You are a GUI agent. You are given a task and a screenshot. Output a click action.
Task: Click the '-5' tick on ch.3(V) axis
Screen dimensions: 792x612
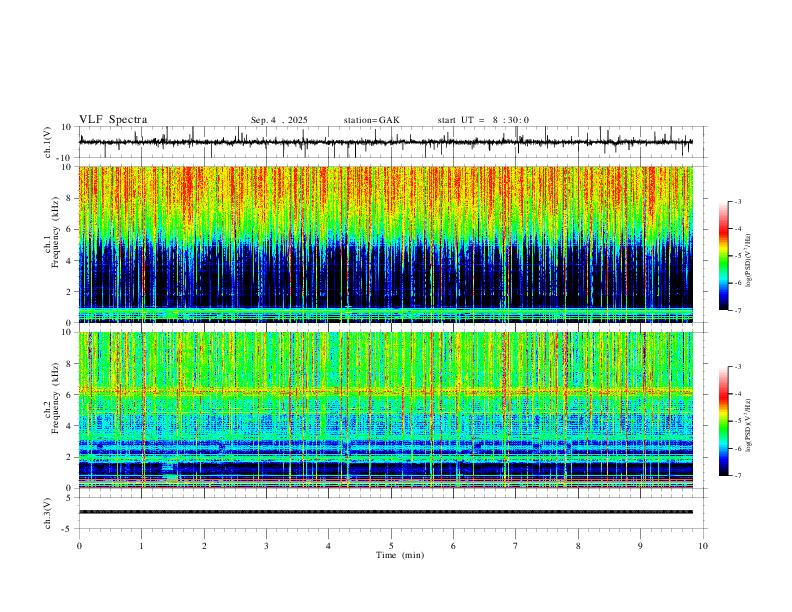[x=68, y=529]
